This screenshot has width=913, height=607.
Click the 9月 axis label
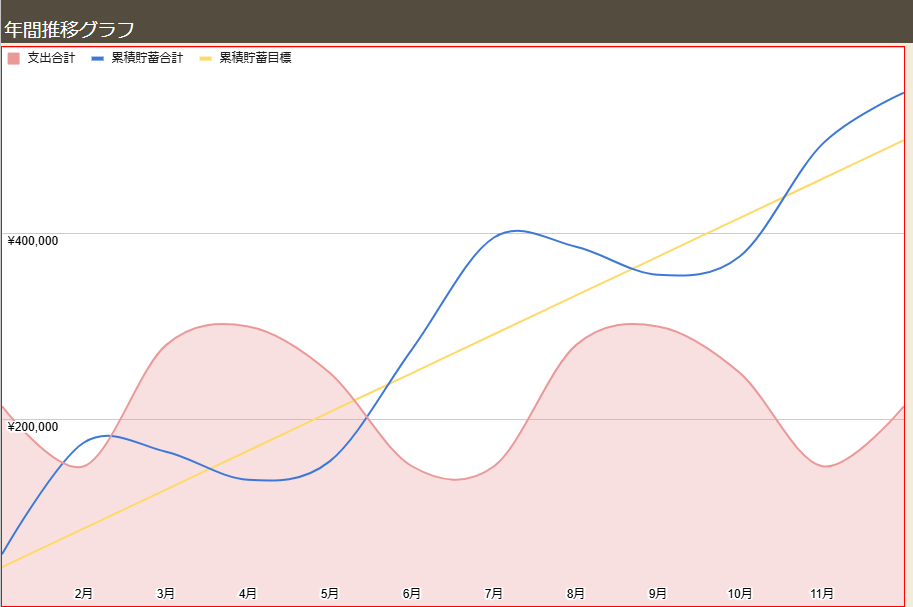click(x=658, y=594)
